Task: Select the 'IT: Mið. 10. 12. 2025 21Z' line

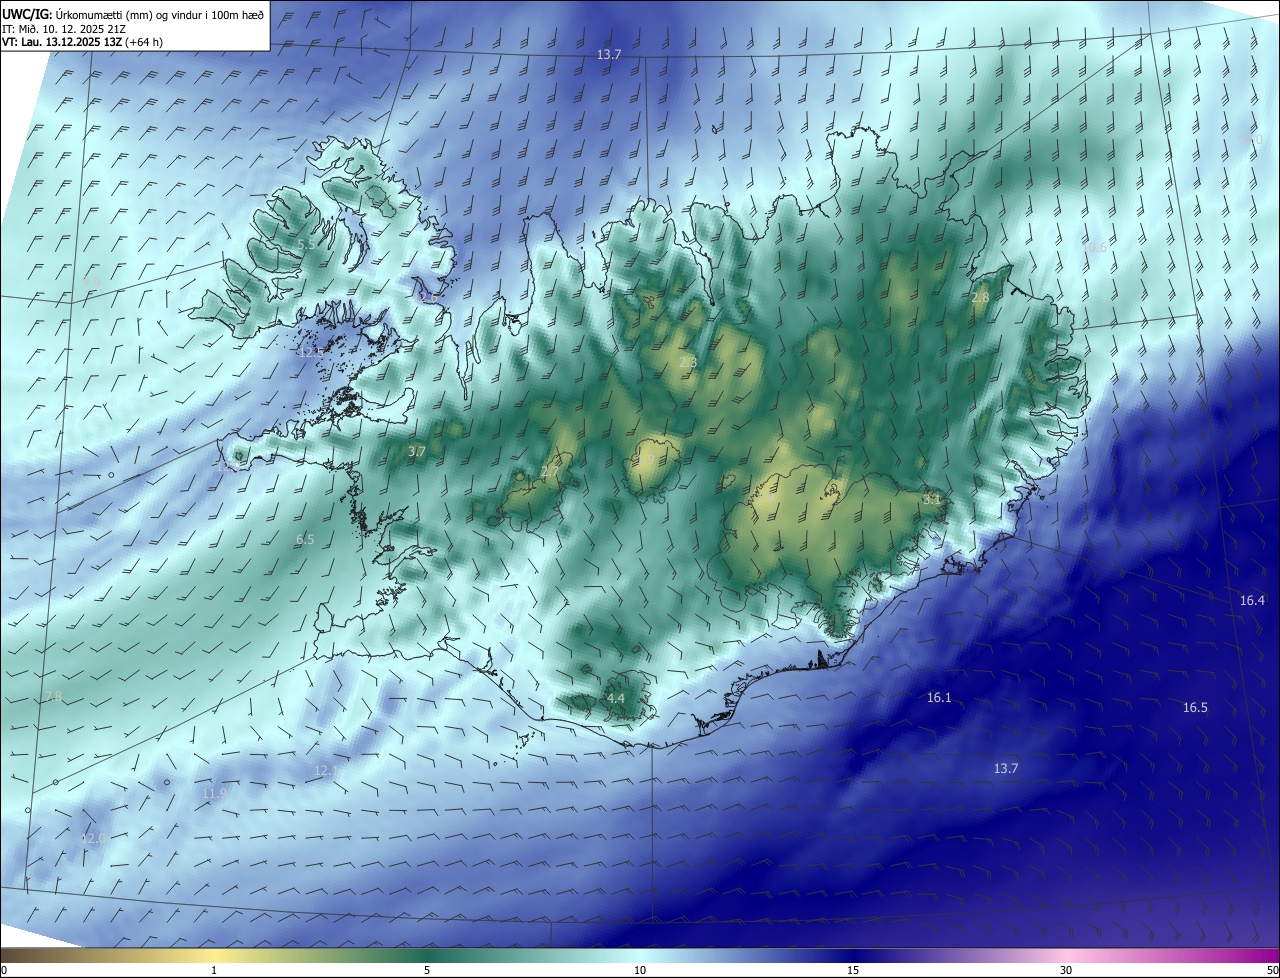Action: coord(64,28)
